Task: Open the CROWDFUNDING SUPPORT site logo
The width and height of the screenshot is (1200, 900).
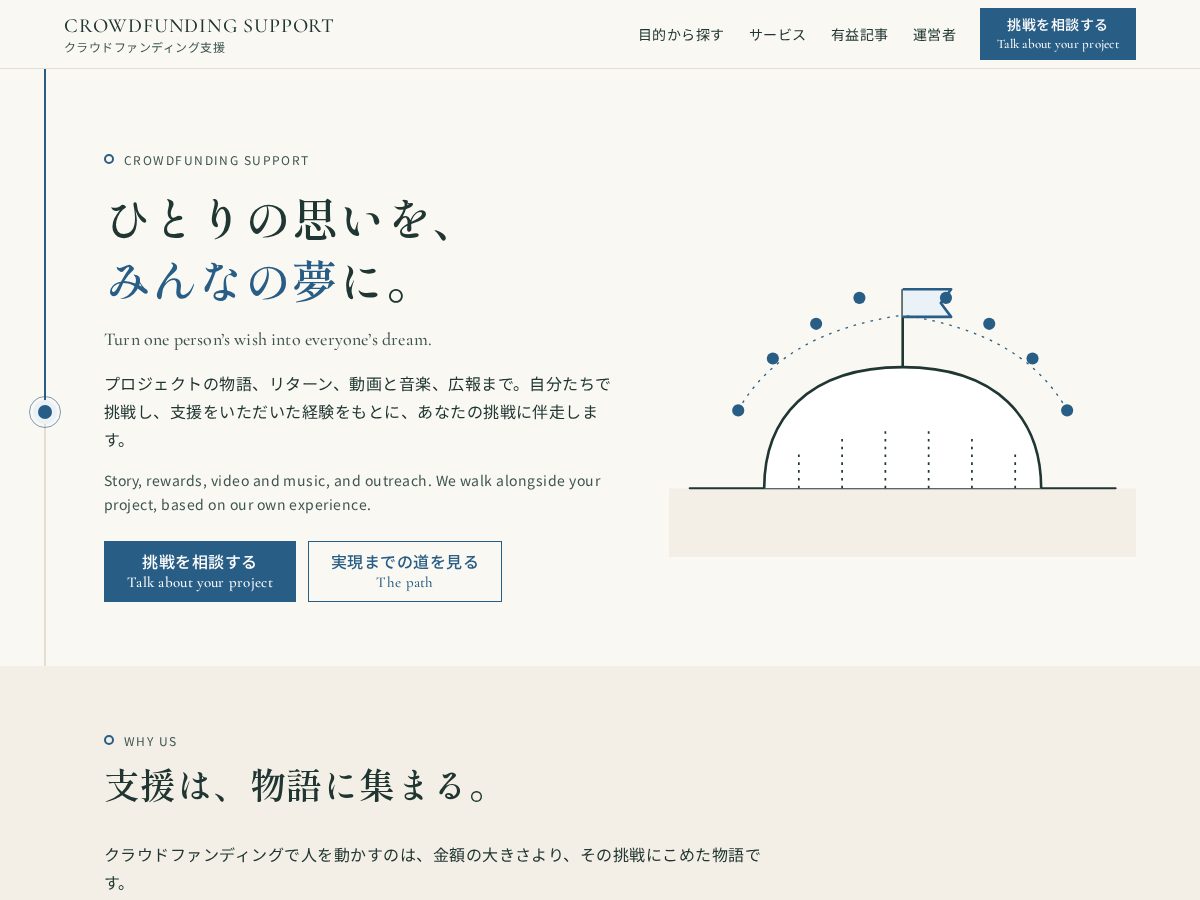Action: pos(199,35)
